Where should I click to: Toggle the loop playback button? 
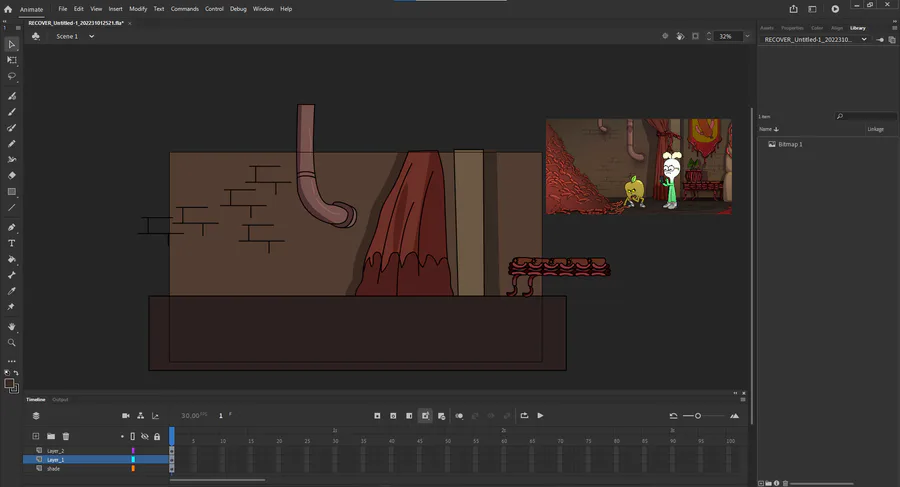tap(523, 415)
